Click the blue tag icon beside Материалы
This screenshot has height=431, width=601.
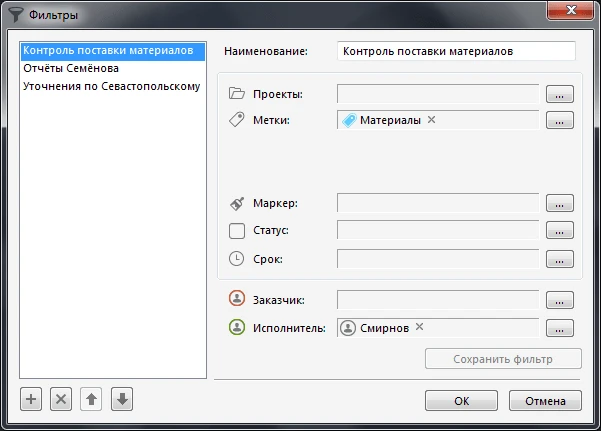(349, 120)
